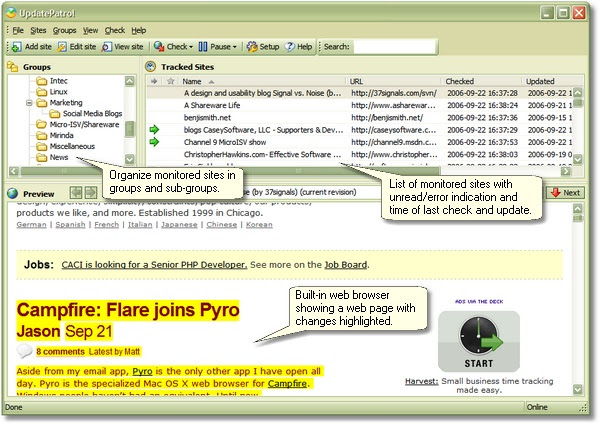Open the Harvest ad link
The height and width of the screenshot is (425, 600).
pos(422,381)
